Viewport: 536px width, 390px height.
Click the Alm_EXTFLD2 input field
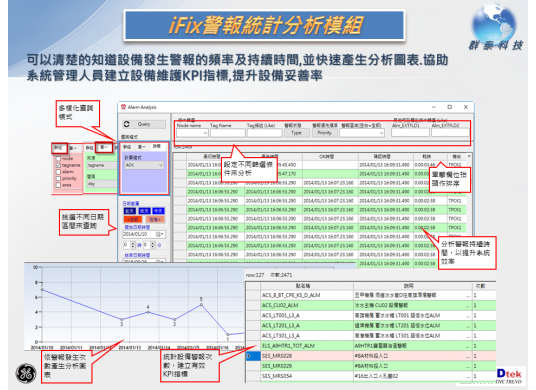(450, 133)
